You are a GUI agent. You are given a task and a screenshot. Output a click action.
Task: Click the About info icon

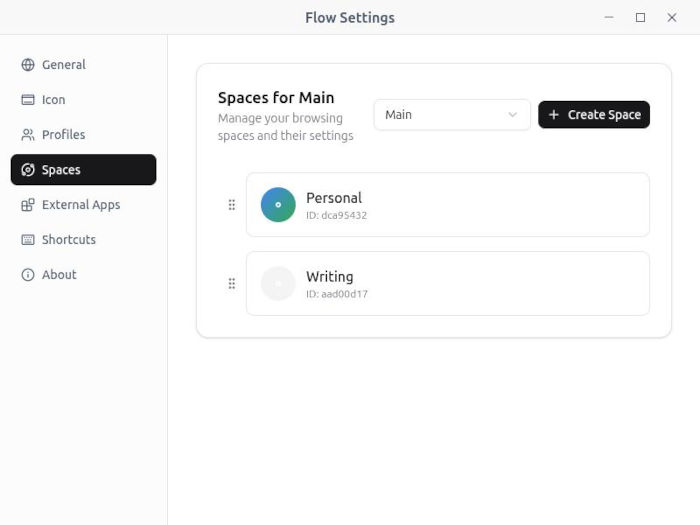[x=28, y=275]
